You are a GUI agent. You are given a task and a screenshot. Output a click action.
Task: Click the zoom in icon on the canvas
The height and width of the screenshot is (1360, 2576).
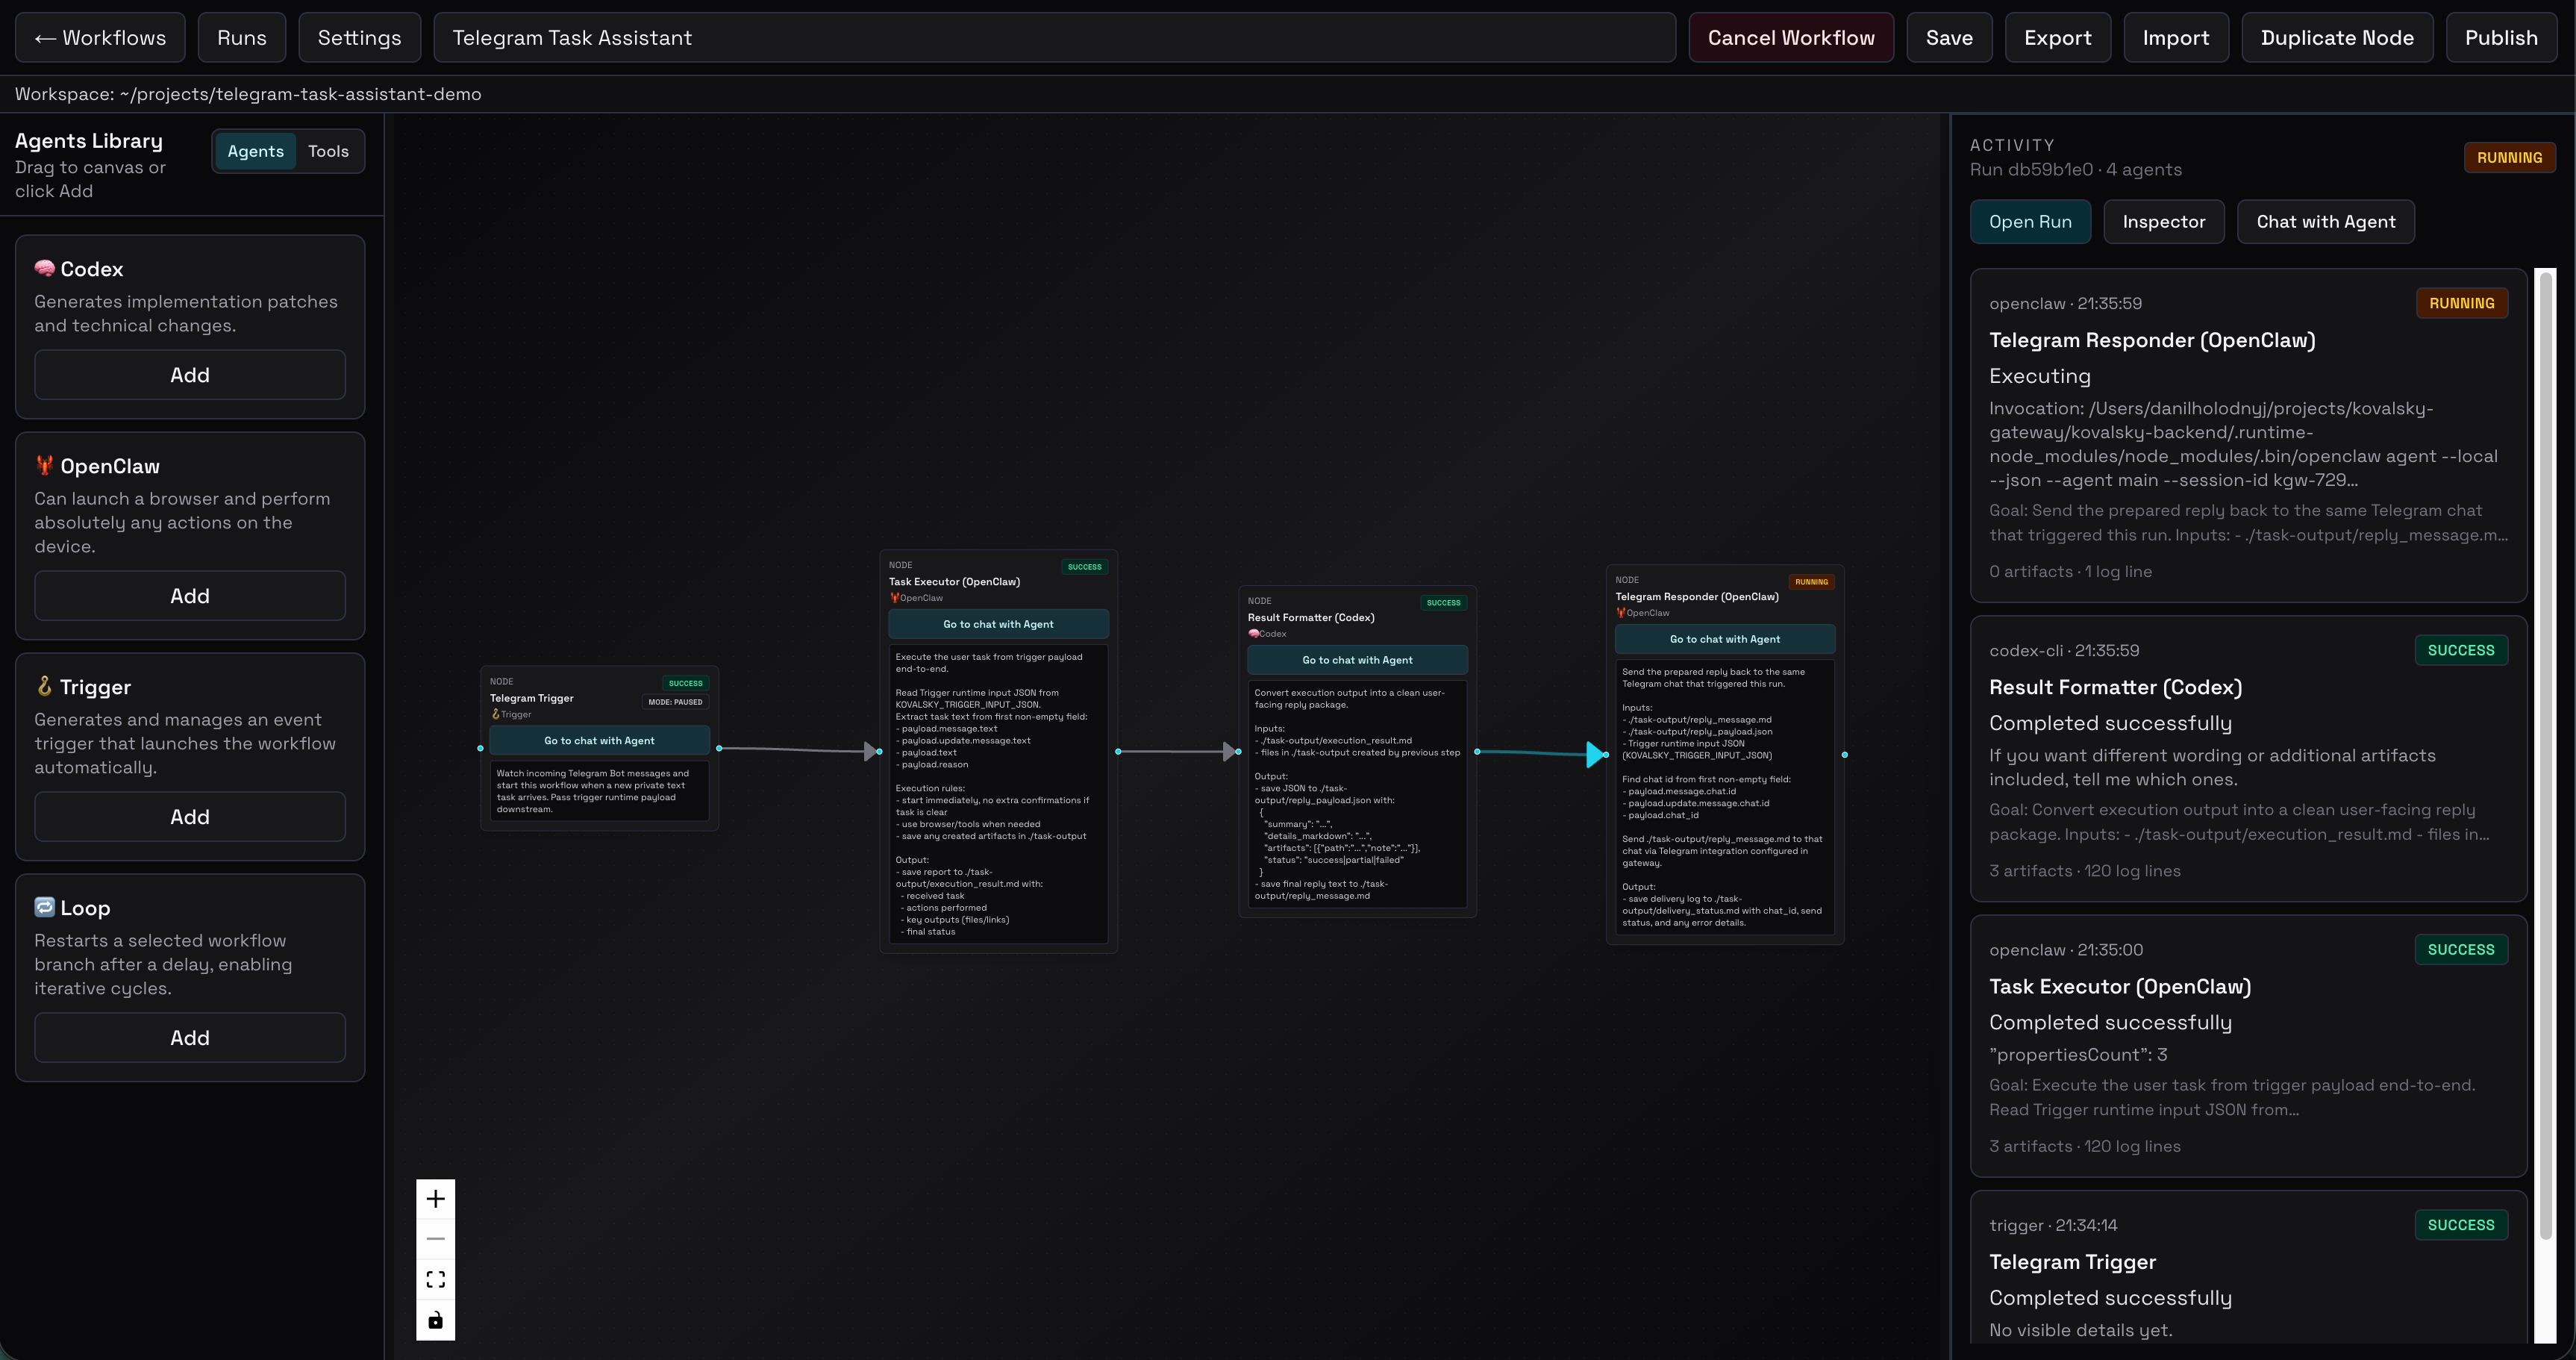435,1198
